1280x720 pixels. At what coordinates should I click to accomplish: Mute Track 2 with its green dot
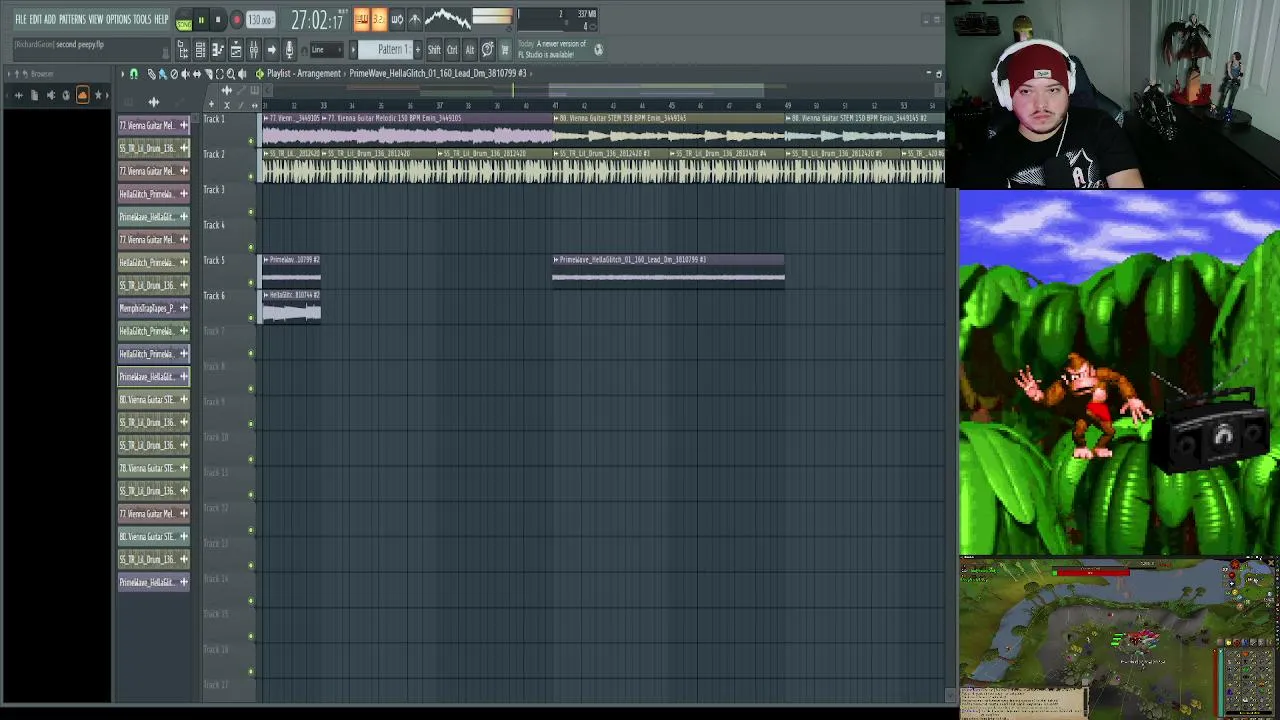251,176
